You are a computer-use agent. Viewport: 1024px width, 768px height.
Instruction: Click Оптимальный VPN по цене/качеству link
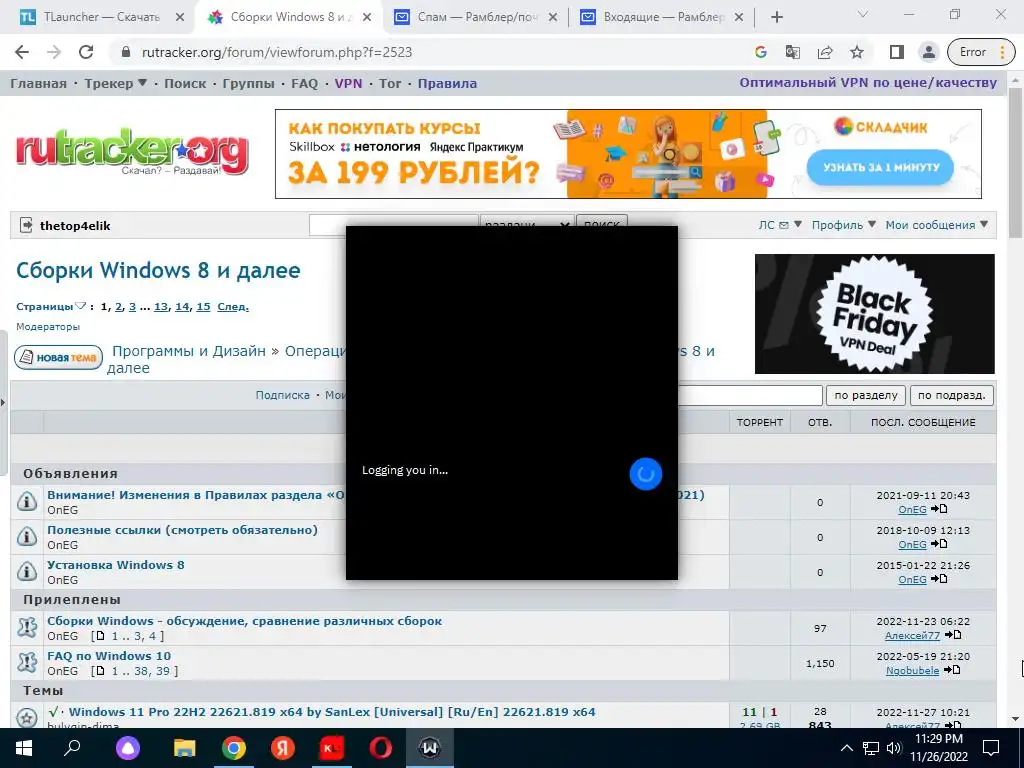(868, 83)
